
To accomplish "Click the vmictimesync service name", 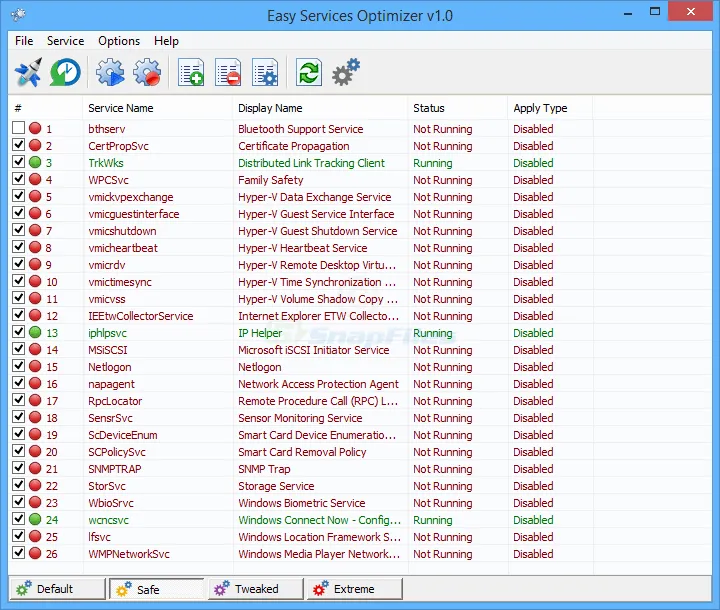I will pyautogui.click(x=120, y=282).
